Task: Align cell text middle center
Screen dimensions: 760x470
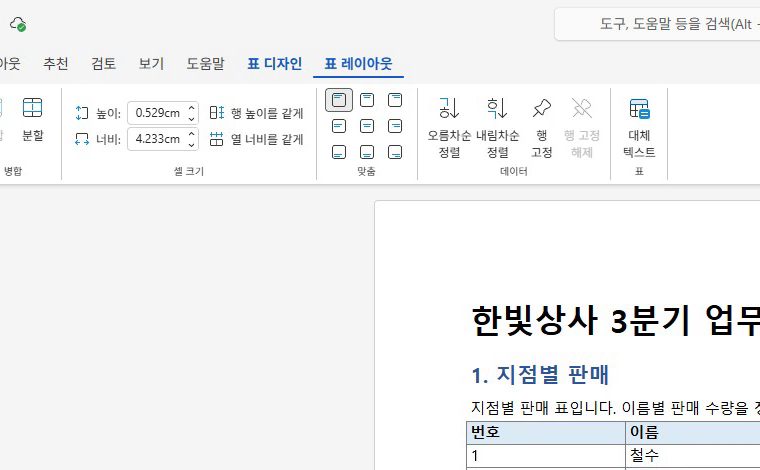Action: tap(367, 126)
